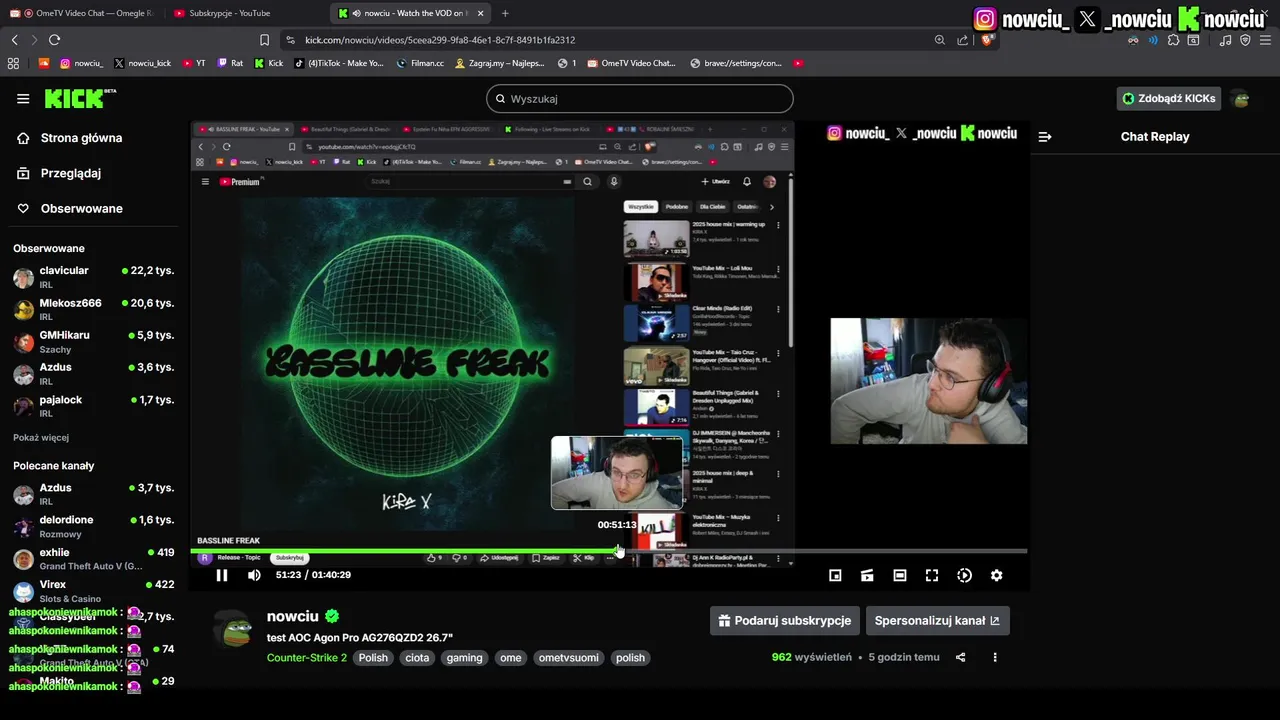Click the share icon next to view count
The image size is (1280, 720).
[960, 657]
